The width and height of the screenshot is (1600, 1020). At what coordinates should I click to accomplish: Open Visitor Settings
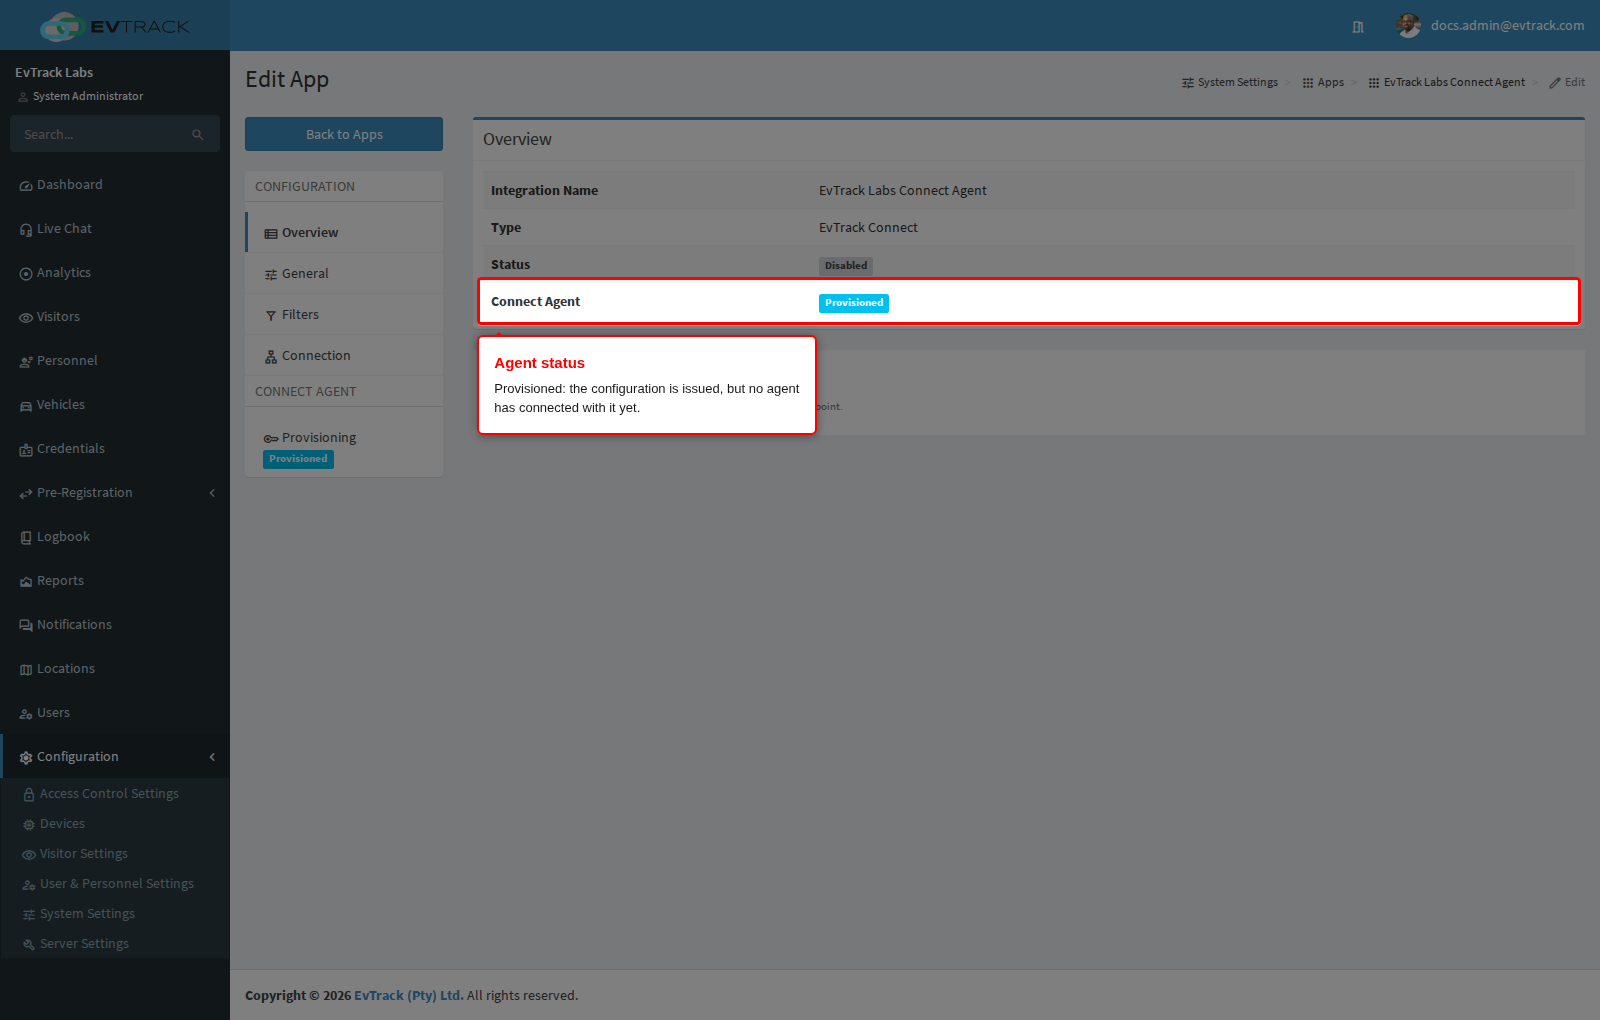coord(115,854)
